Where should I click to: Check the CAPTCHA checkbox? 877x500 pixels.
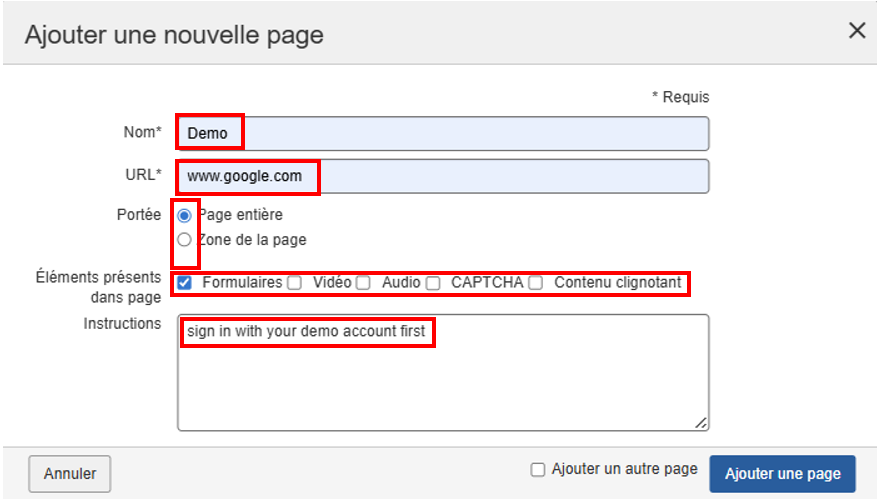pos(433,283)
